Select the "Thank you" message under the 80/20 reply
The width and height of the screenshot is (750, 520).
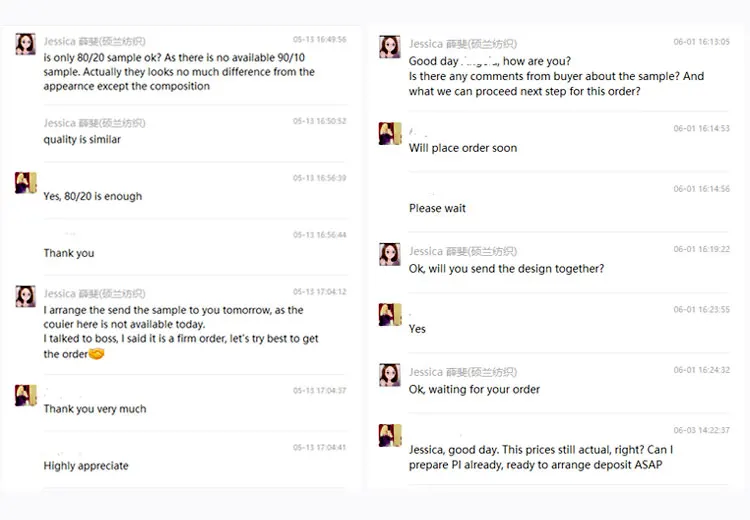click(x=69, y=254)
